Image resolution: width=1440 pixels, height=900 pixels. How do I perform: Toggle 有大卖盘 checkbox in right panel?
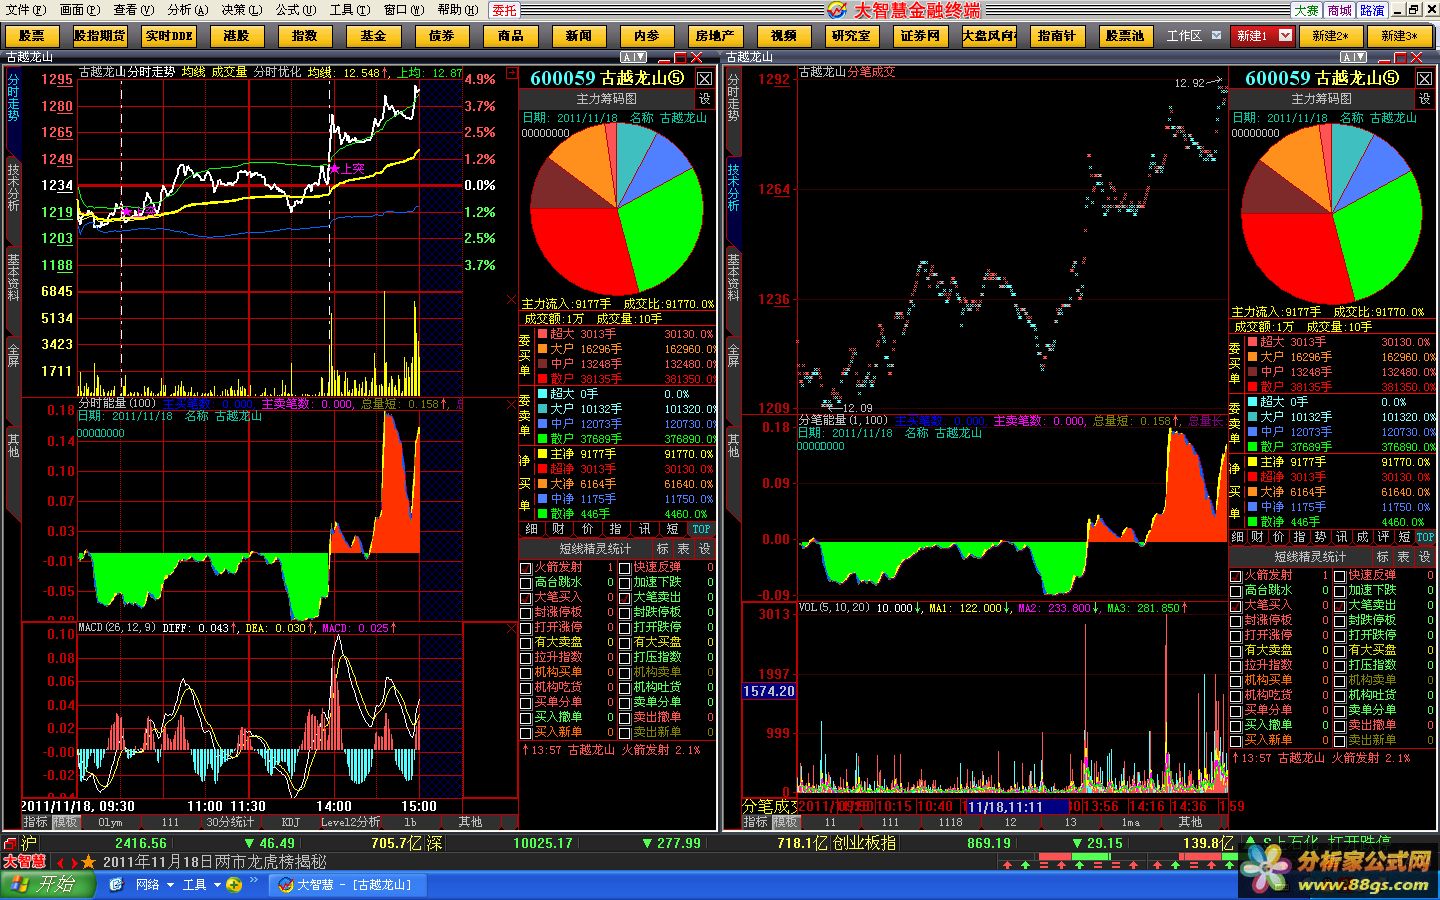1236,651
